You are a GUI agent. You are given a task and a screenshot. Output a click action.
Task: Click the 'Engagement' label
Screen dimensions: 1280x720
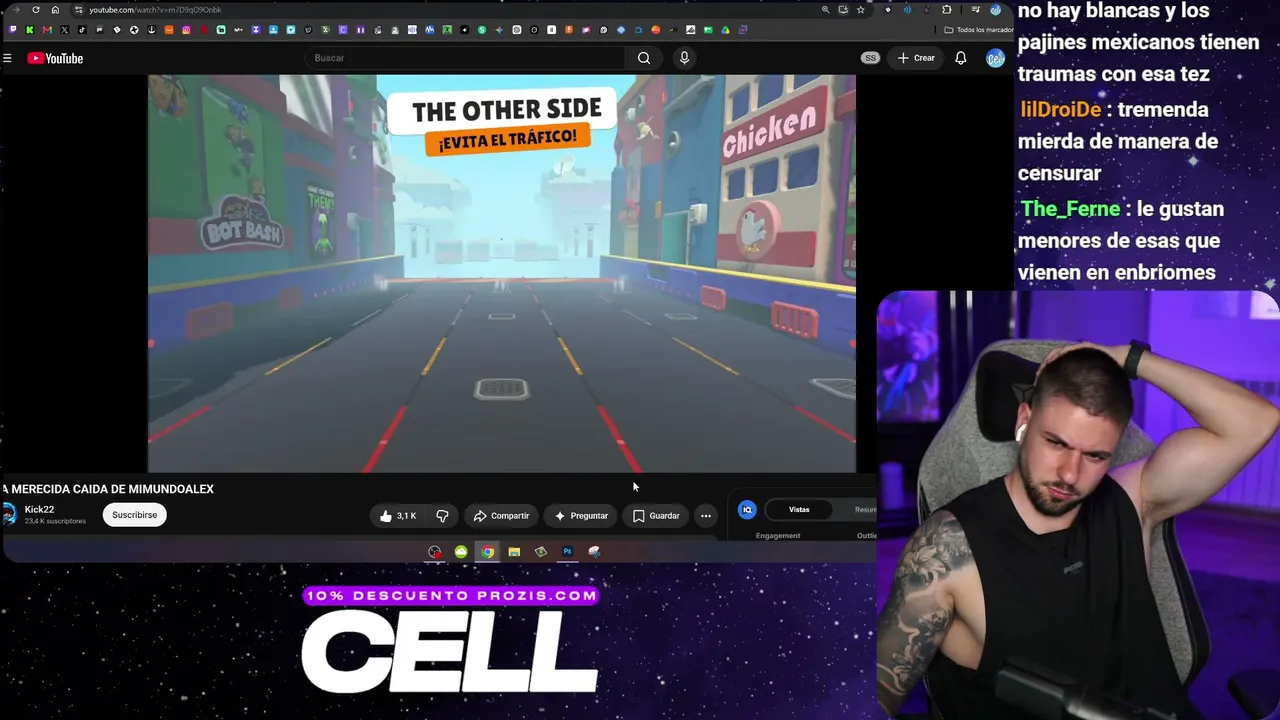tap(778, 536)
